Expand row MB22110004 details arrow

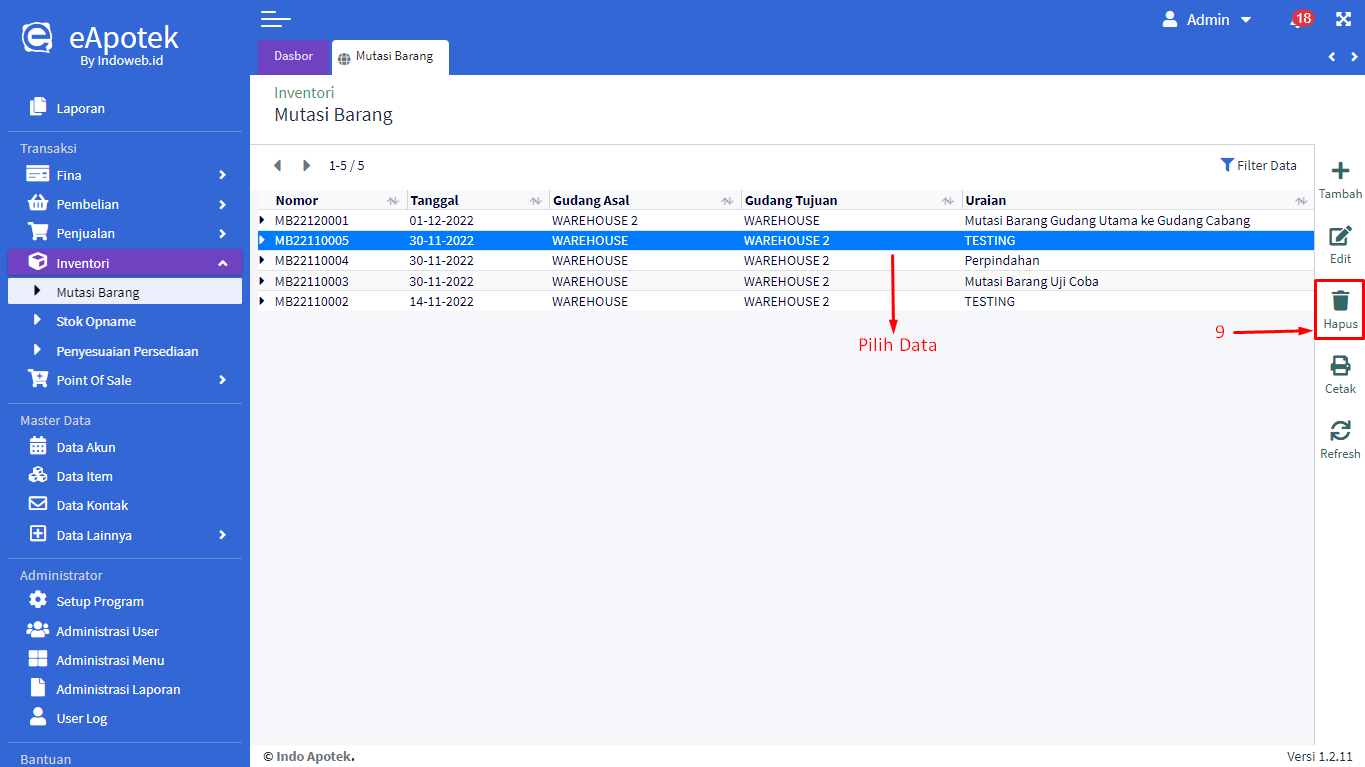[x=263, y=261]
